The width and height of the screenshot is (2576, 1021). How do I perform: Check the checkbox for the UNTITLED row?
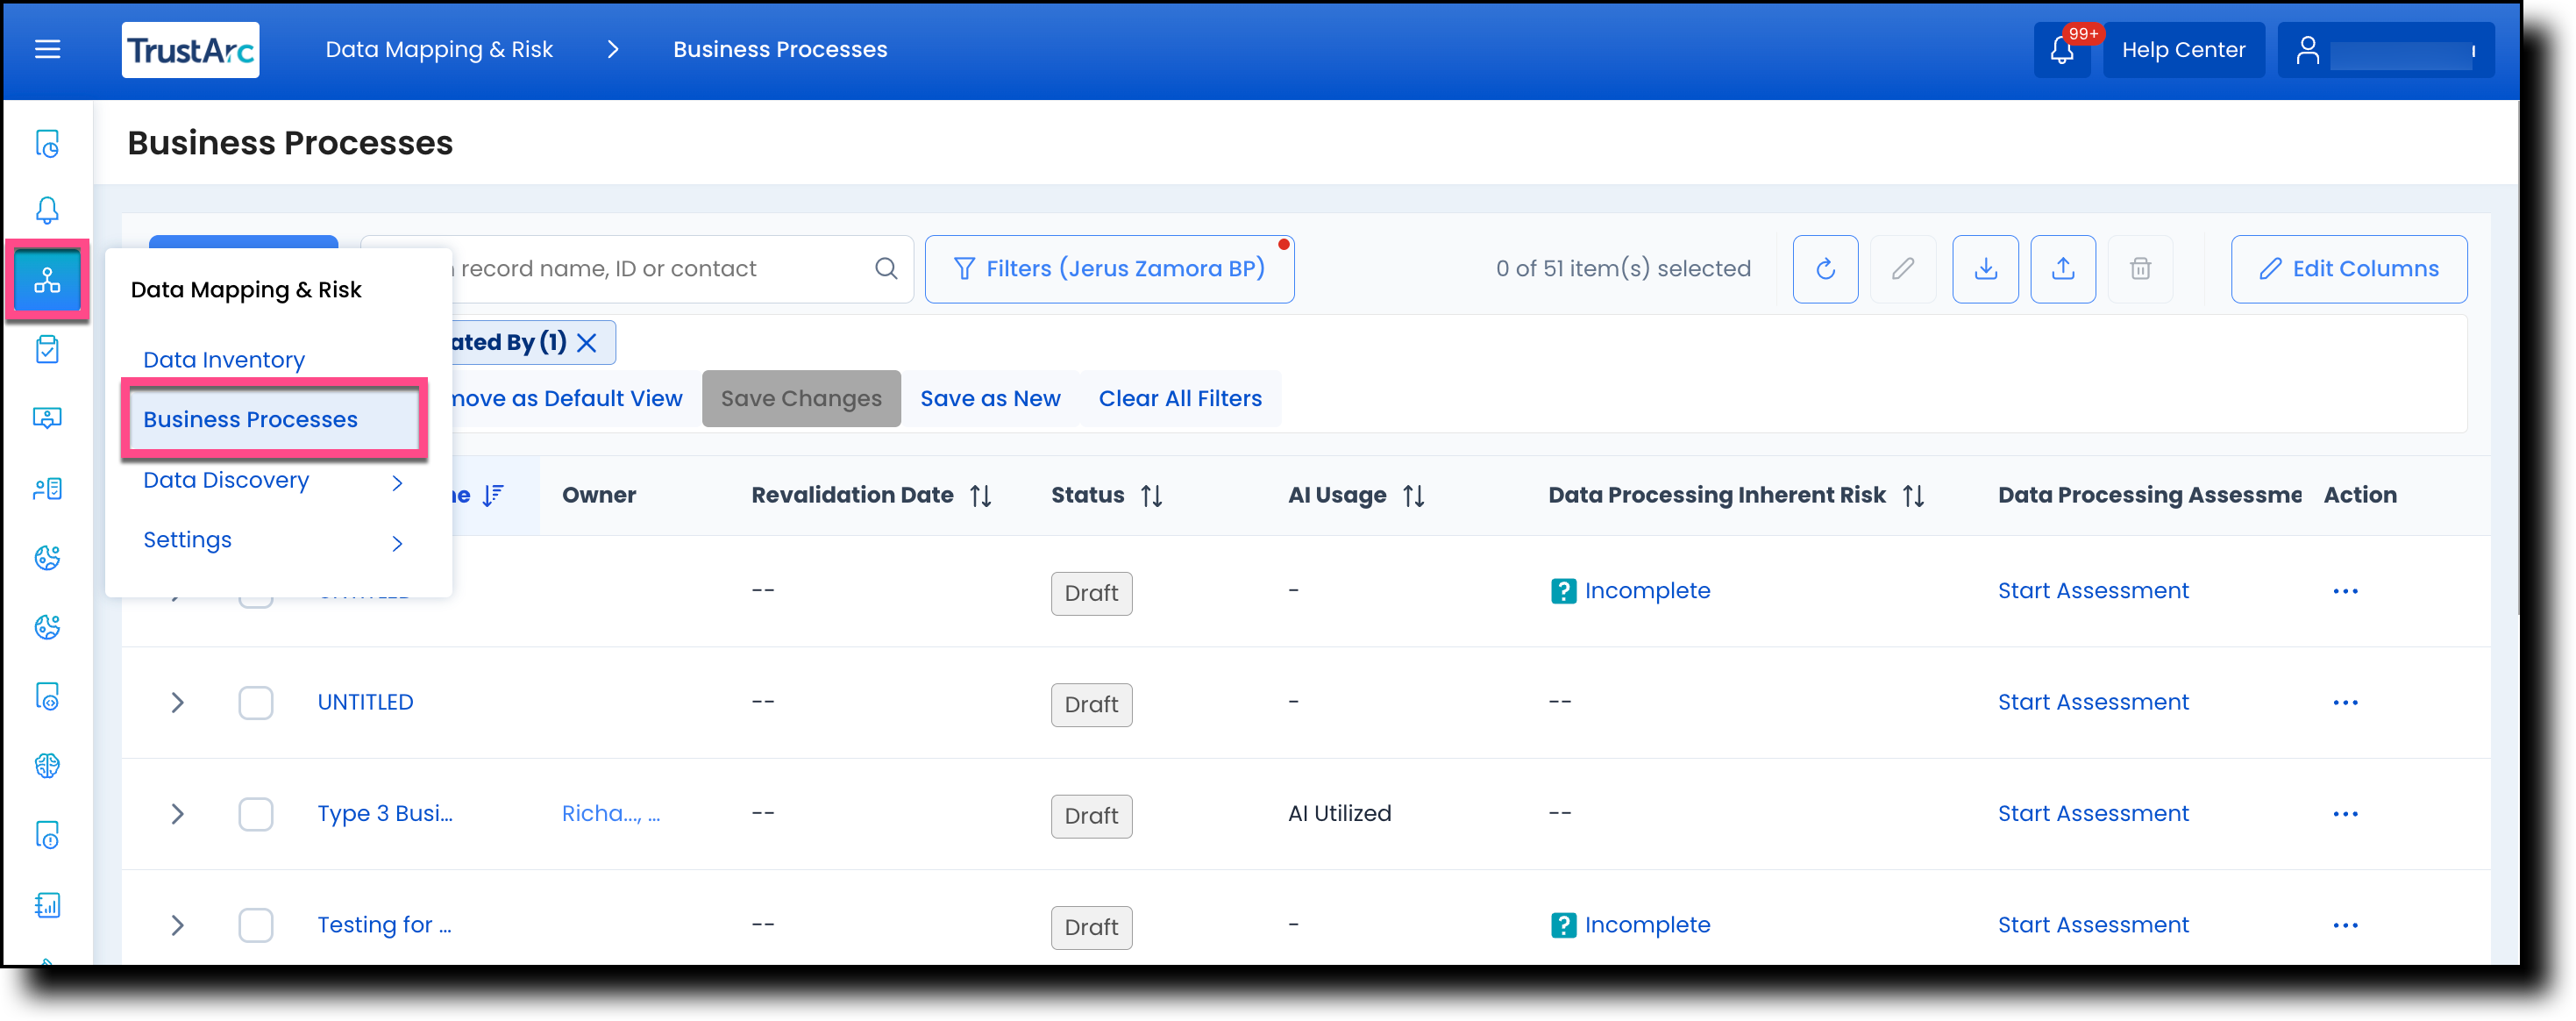(256, 703)
